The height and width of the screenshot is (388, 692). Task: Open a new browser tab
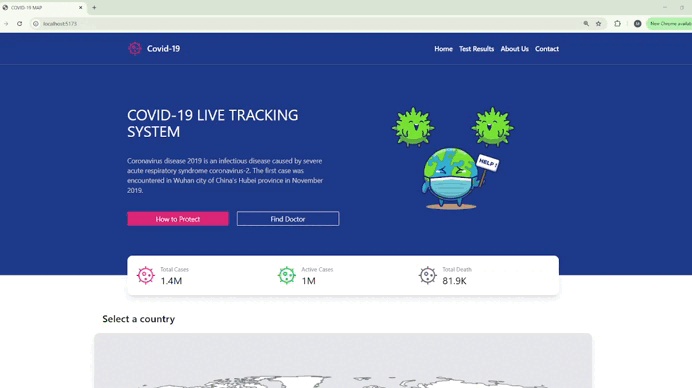click(x=94, y=8)
